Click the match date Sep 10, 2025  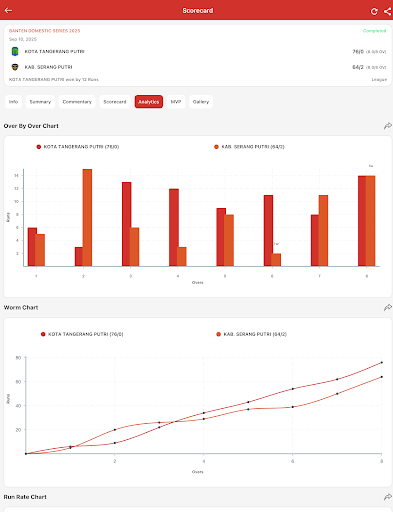point(23,39)
